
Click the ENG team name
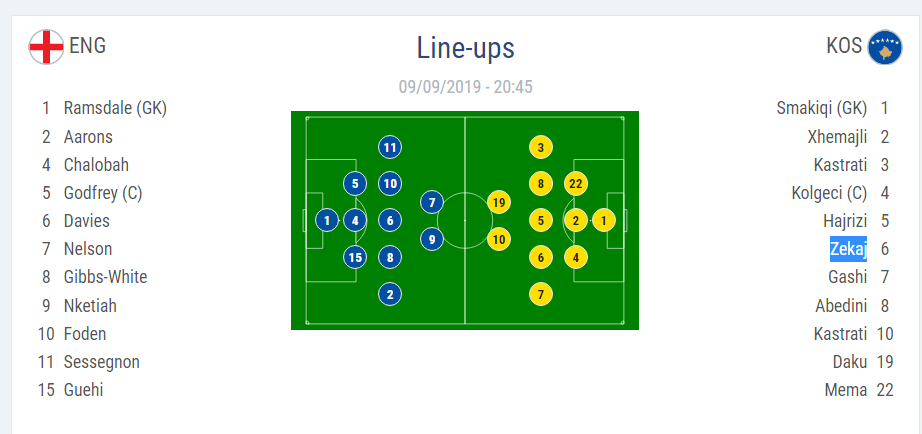coord(87,46)
